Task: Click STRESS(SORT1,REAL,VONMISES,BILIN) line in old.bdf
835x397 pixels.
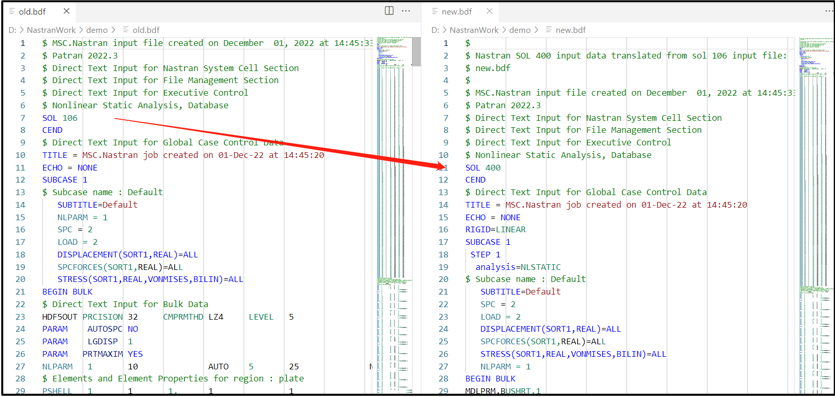Action: coord(151,279)
